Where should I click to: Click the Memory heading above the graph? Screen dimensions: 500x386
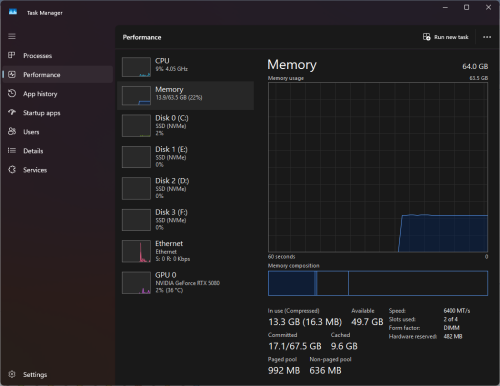[292, 65]
